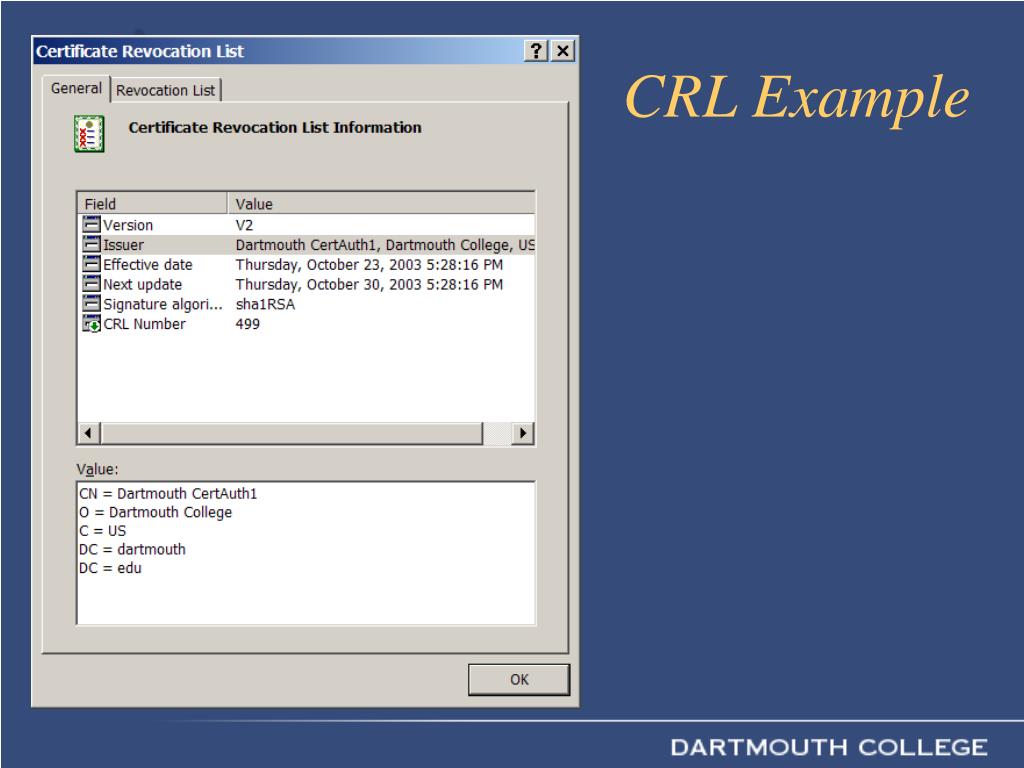This screenshot has width=1024, height=768.
Task: Switch to the Revocation List tab
Action: pyautogui.click(x=166, y=90)
